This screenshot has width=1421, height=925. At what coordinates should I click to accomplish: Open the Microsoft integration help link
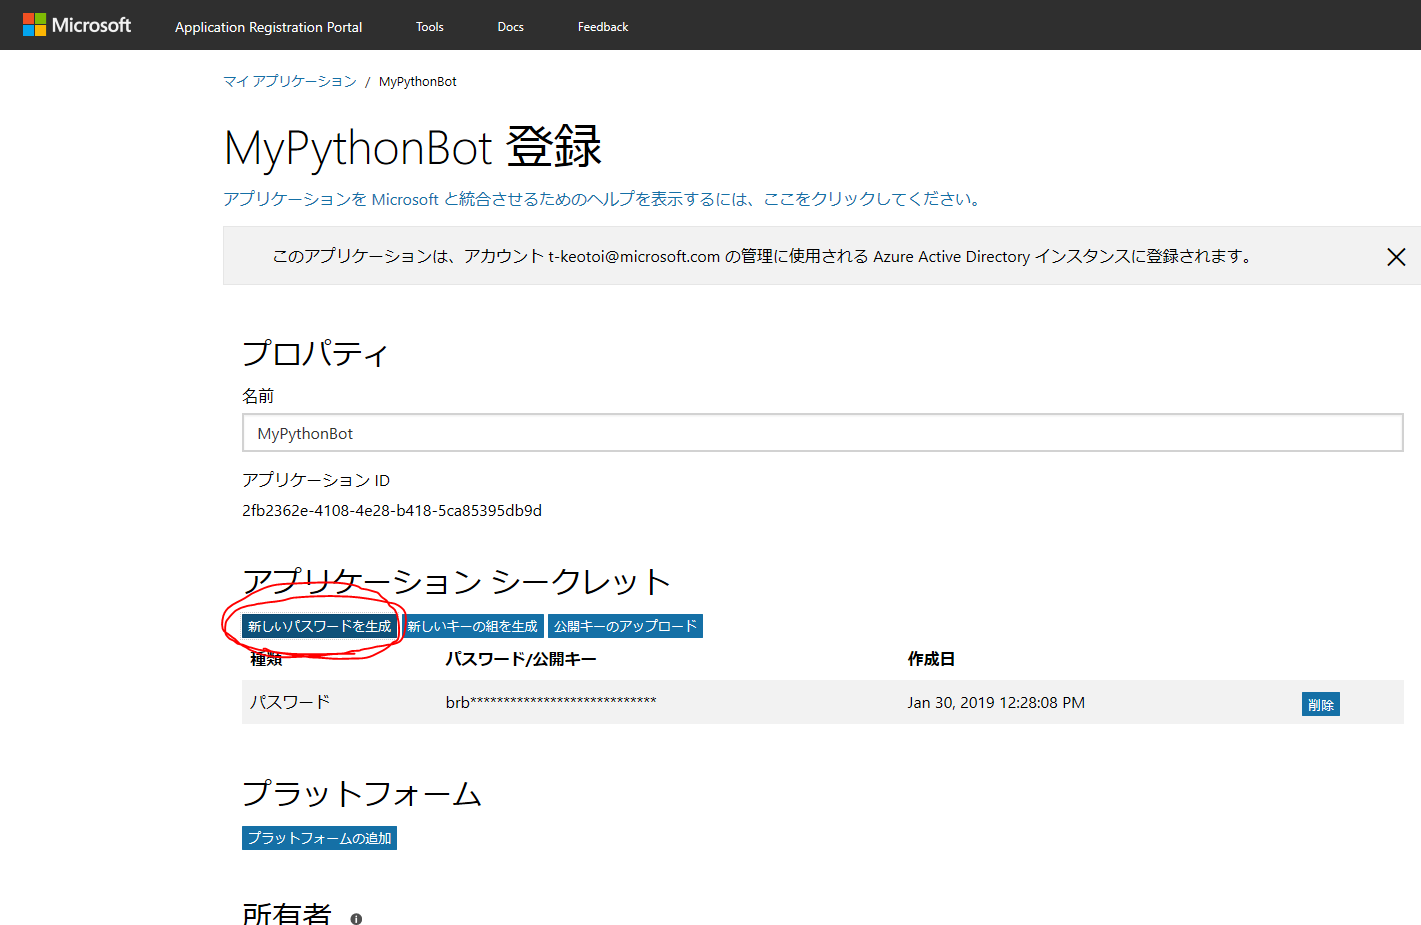tap(600, 199)
